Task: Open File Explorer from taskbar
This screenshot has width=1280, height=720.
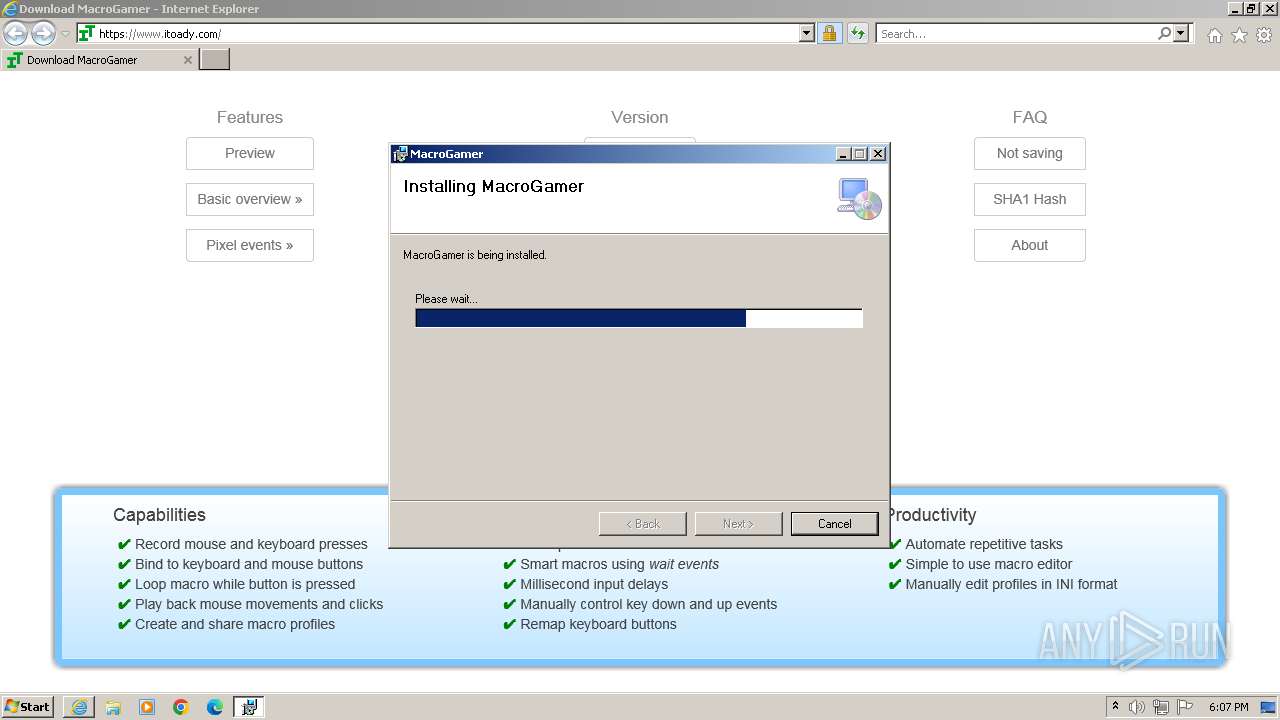Action: click(x=113, y=707)
